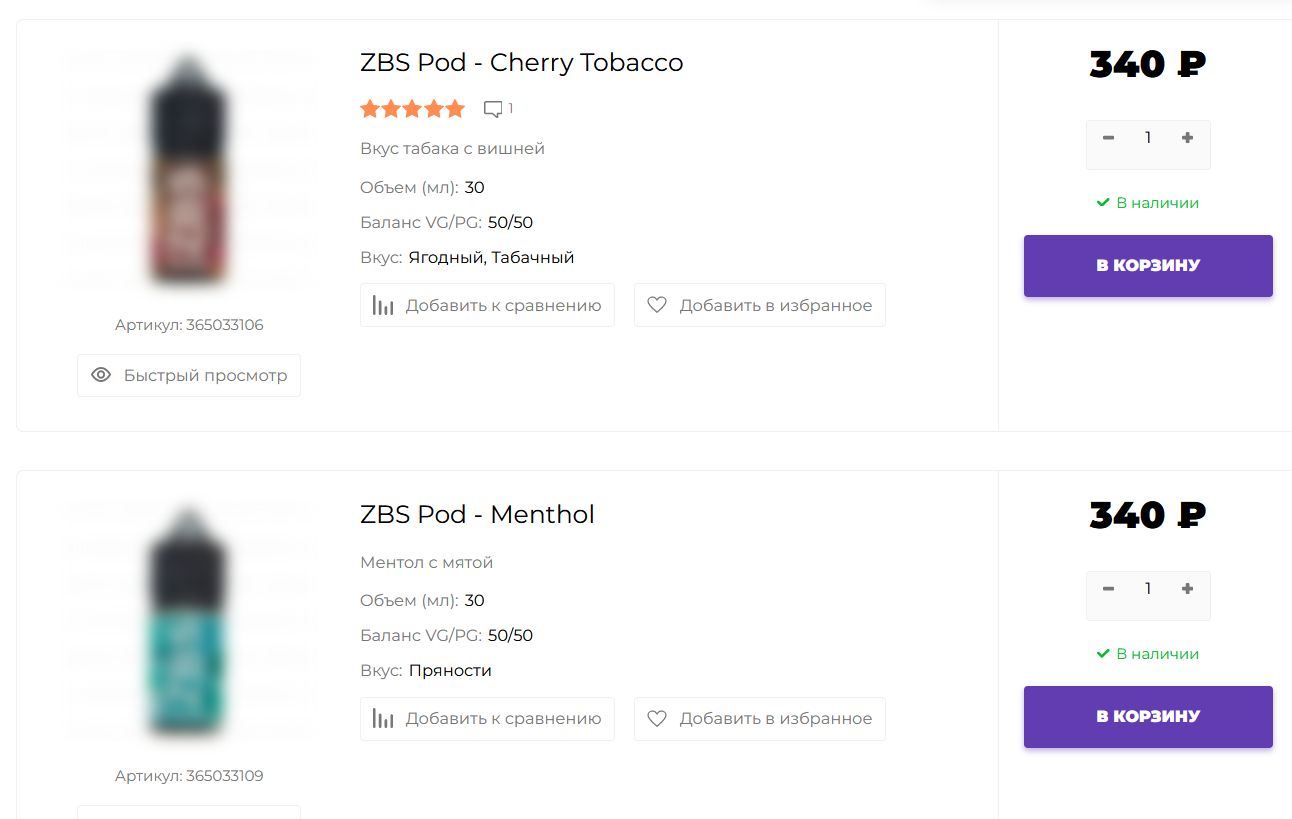Click the comparison bars icon for Cherry Tobacco

click(x=383, y=306)
